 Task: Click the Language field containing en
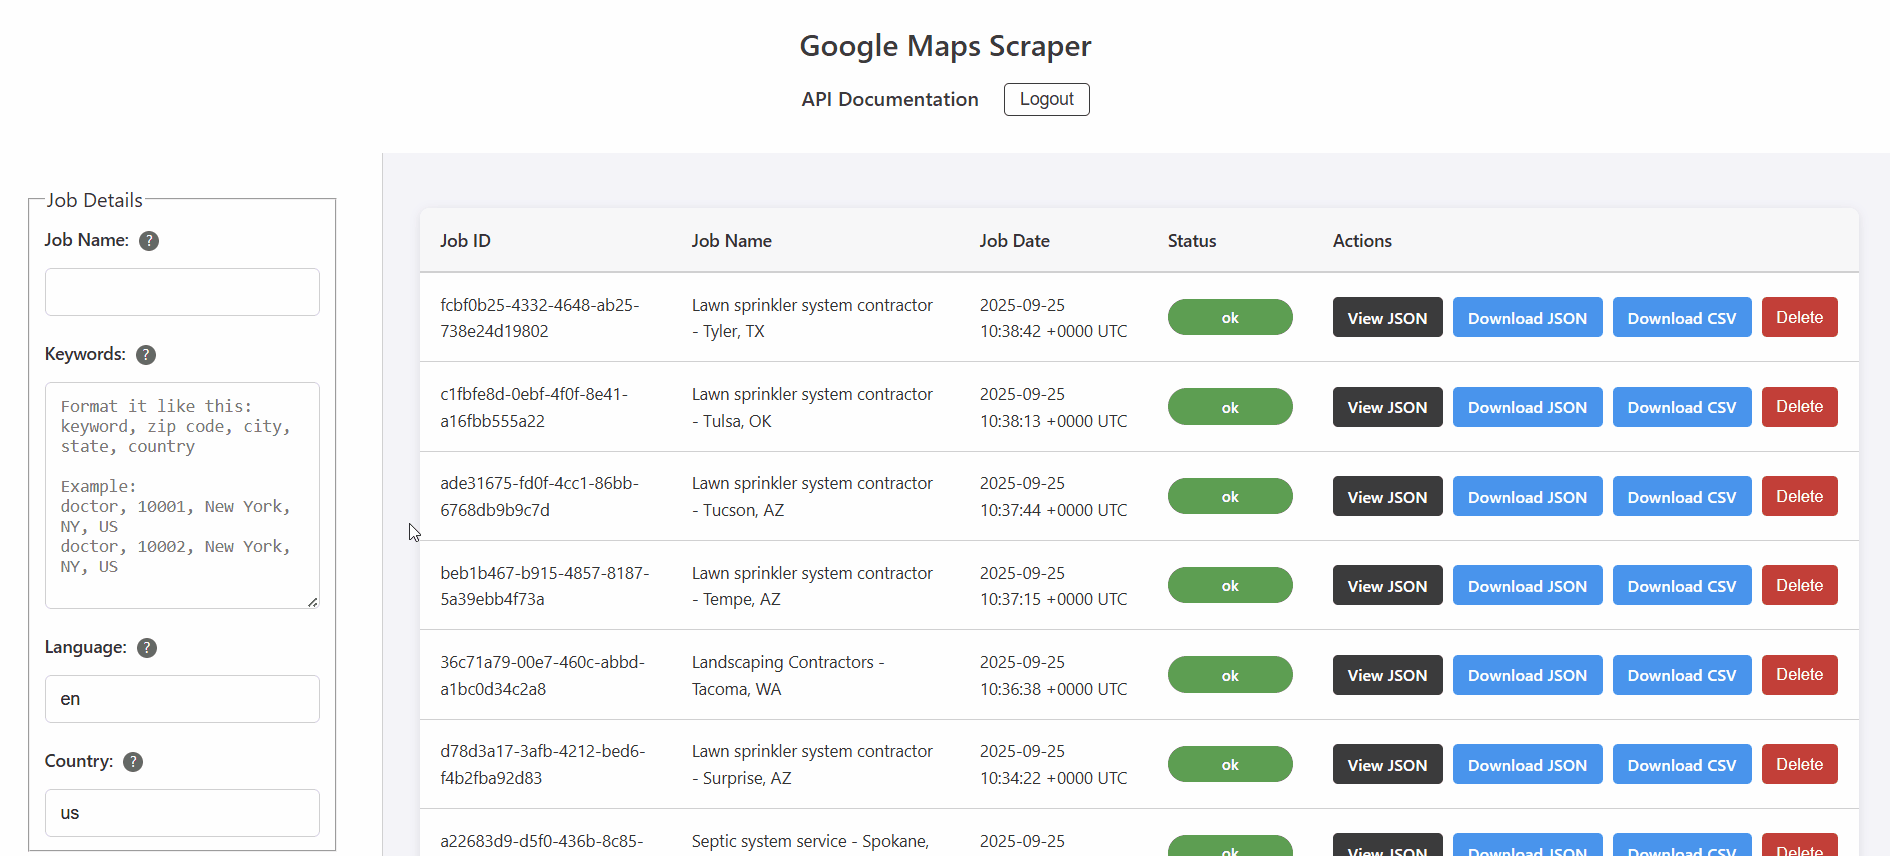click(182, 699)
